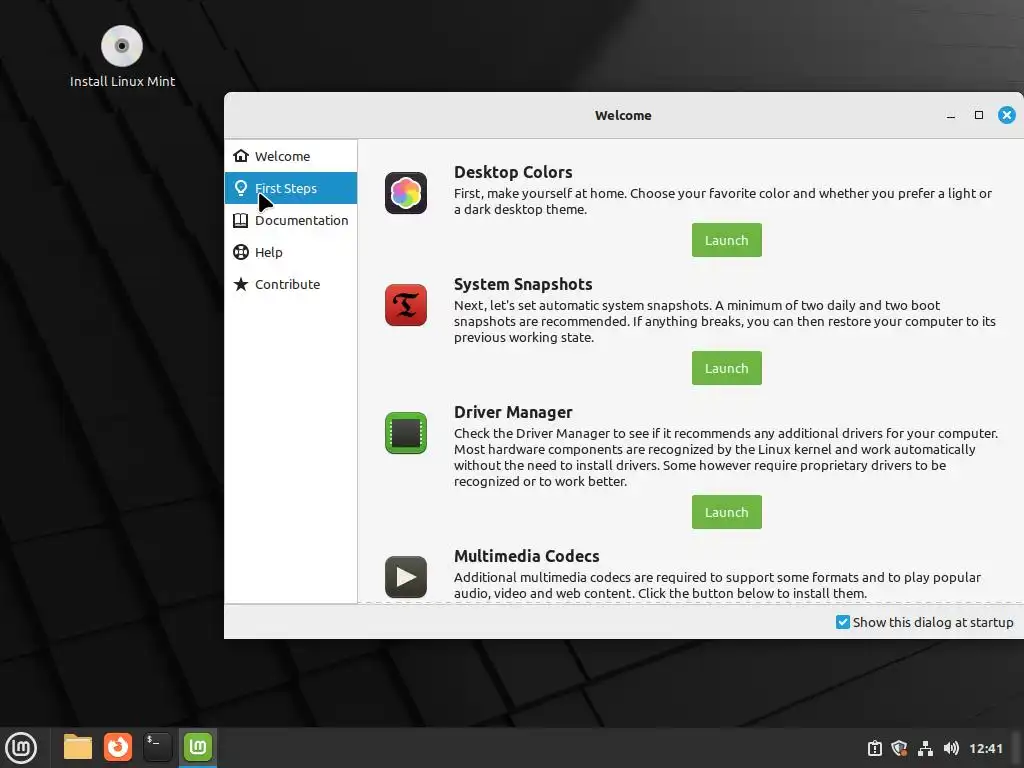Open the Files folder icon in taskbar
This screenshot has height=768, width=1024.
(x=78, y=747)
